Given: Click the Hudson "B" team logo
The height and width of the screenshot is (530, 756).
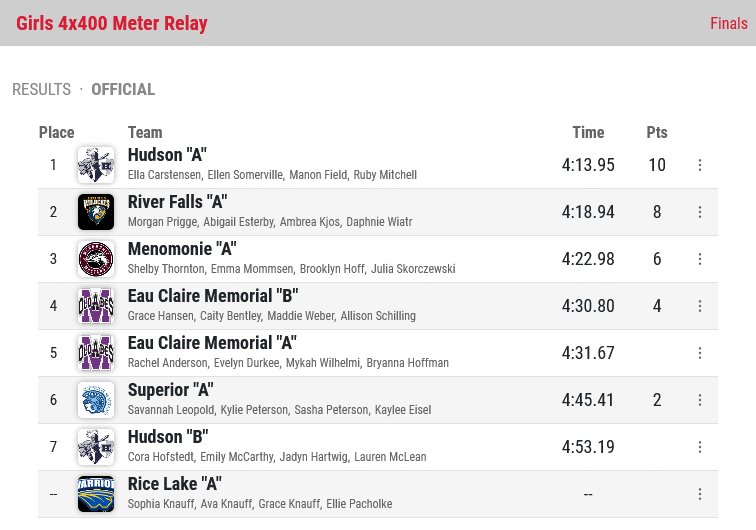Looking at the screenshot, I should pos(96,447).
